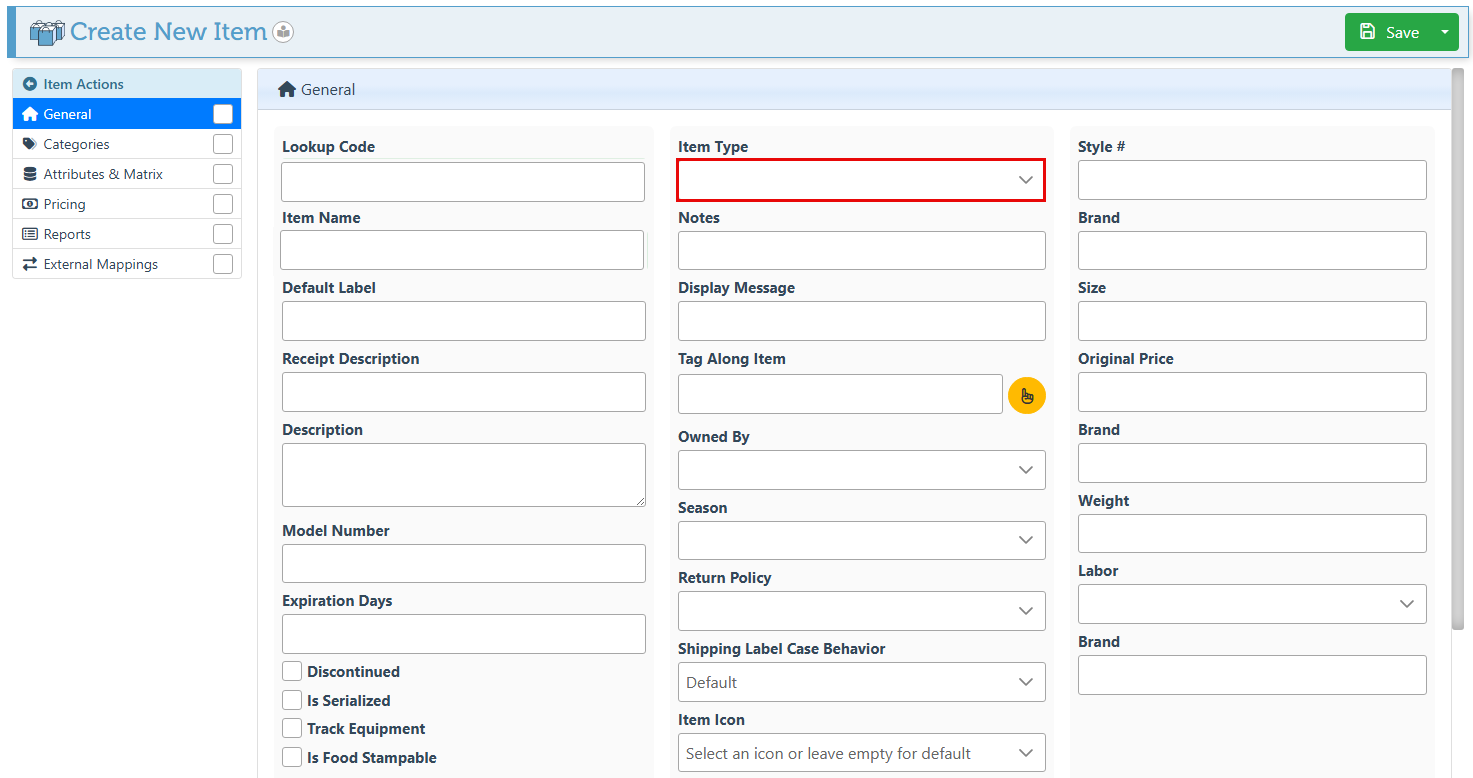Enable the Discontinued checkbox
1473x778 pixels.
pyautogui.click(x=292, y=672)
